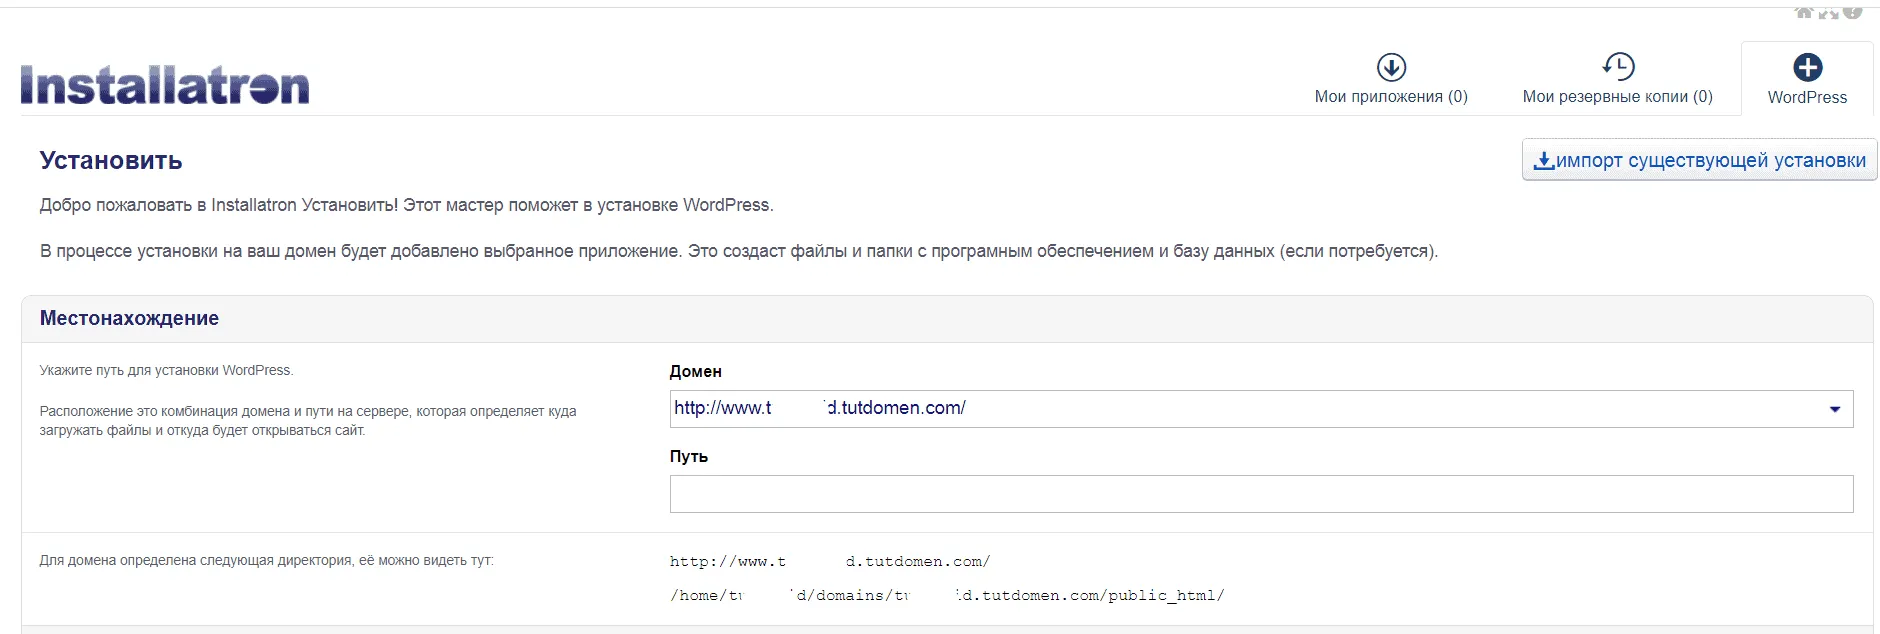Screen dimensions: 1880x634
Task: Click the Путь field label
Action: tap(688, 456)
